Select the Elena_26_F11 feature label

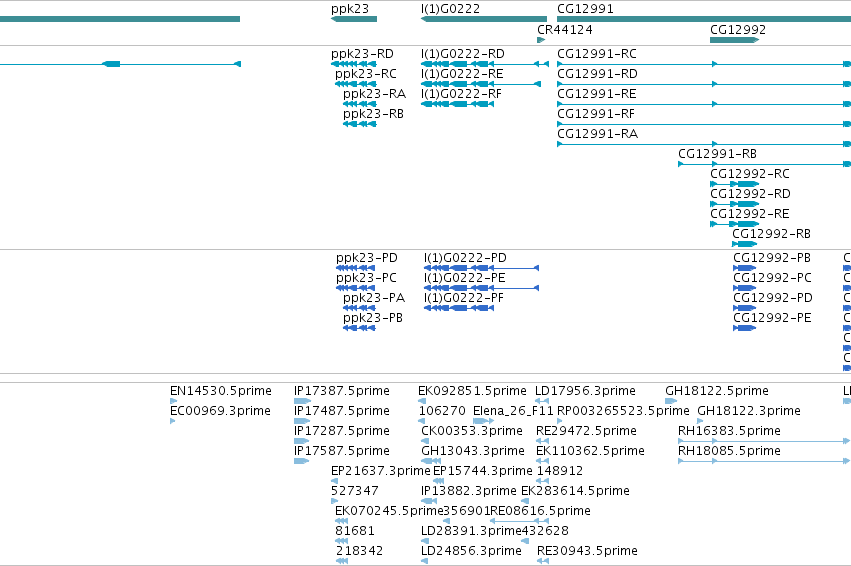pyautogui.click(x=513, y=411)
